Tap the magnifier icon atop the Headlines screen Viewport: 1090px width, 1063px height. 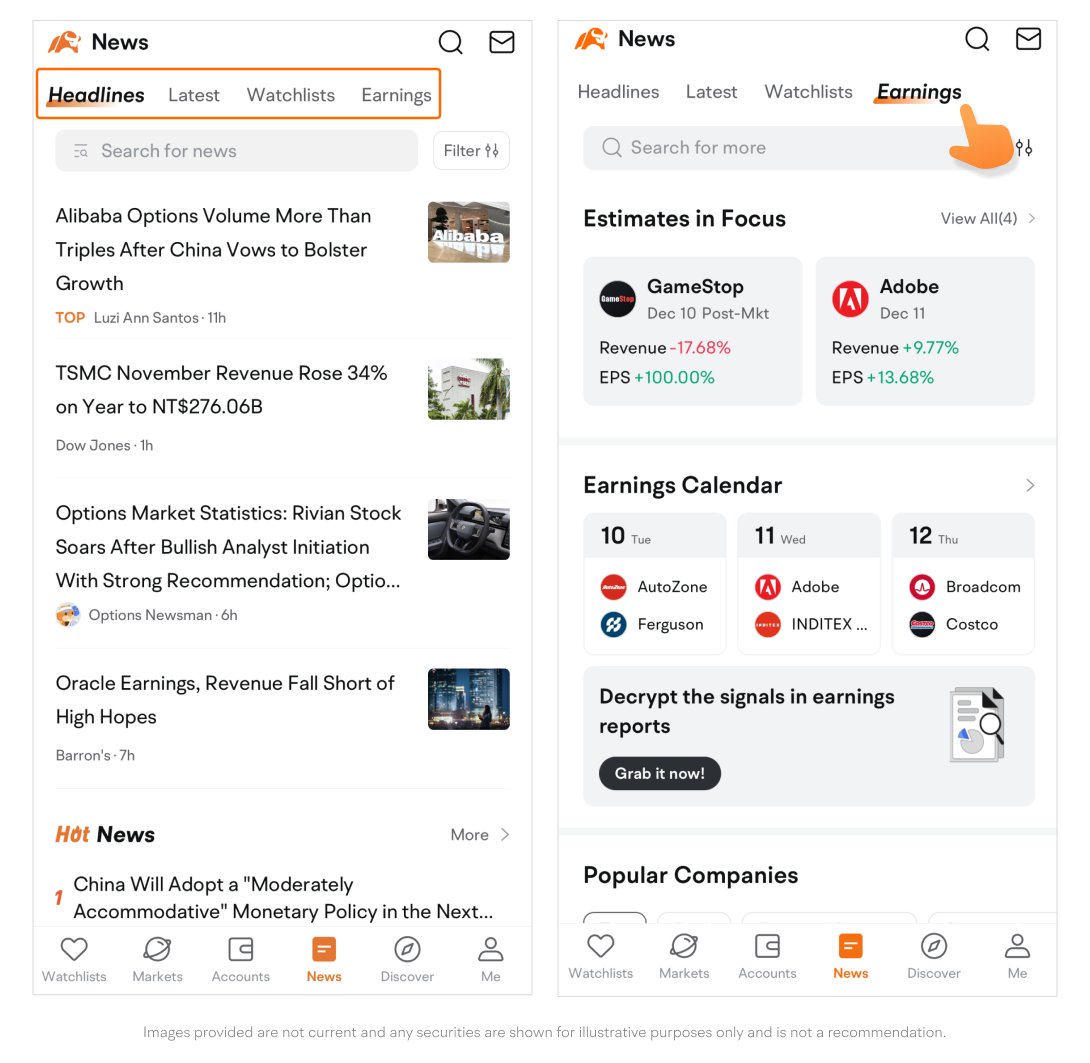(451, 42)
